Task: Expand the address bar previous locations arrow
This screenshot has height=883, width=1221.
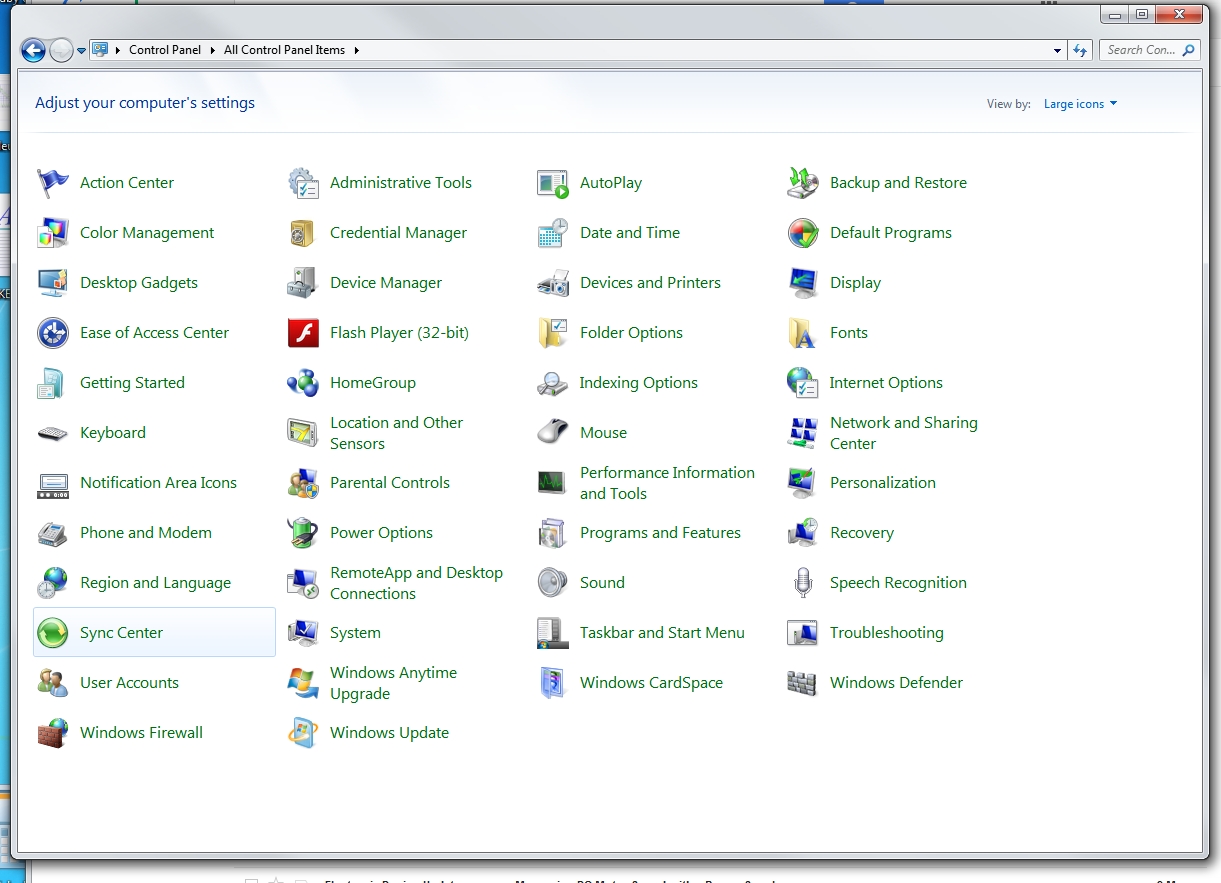Action: [x=1058, y=50]
